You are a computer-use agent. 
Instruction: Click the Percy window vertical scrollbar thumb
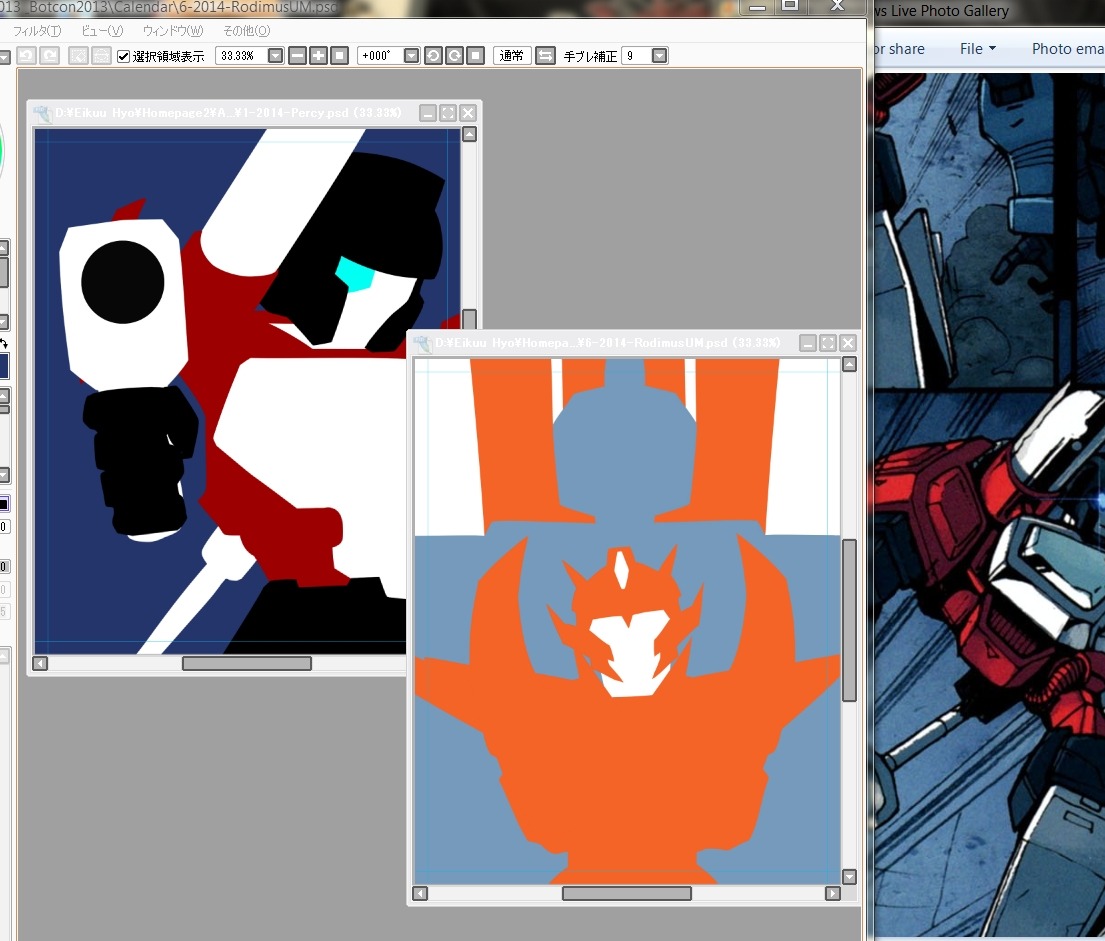469,319
